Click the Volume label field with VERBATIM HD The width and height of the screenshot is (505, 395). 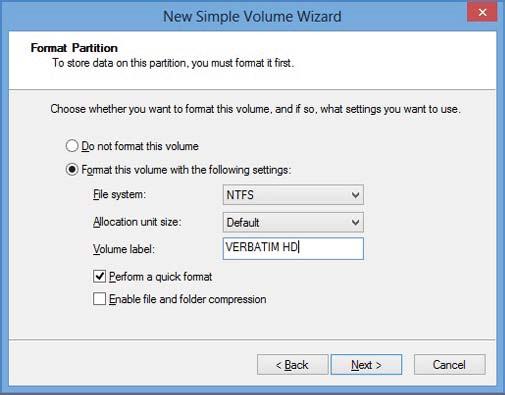point(293,248)
